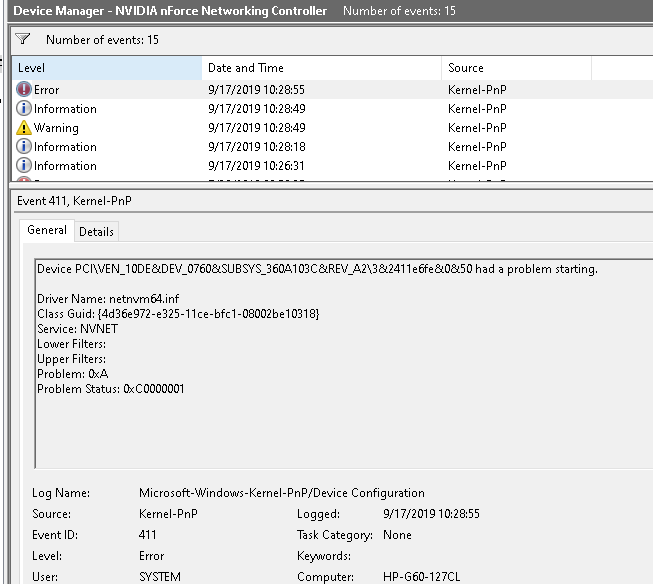Click the User value SYSTEM

[160, 577]
